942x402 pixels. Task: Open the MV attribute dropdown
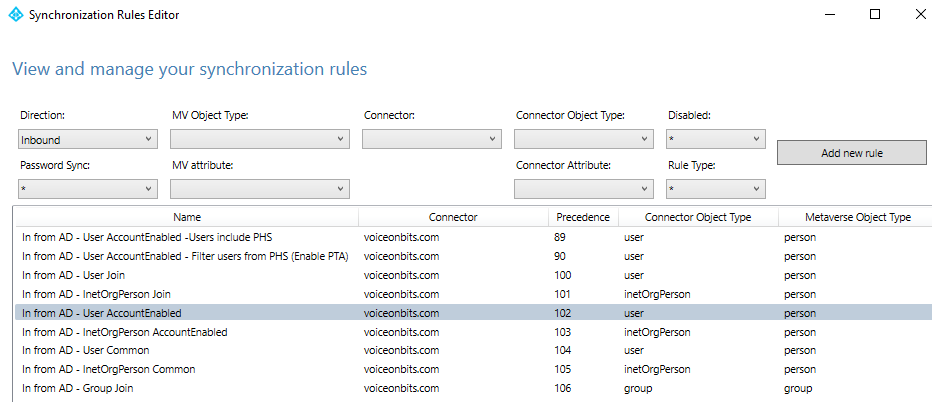click(260, 189)
